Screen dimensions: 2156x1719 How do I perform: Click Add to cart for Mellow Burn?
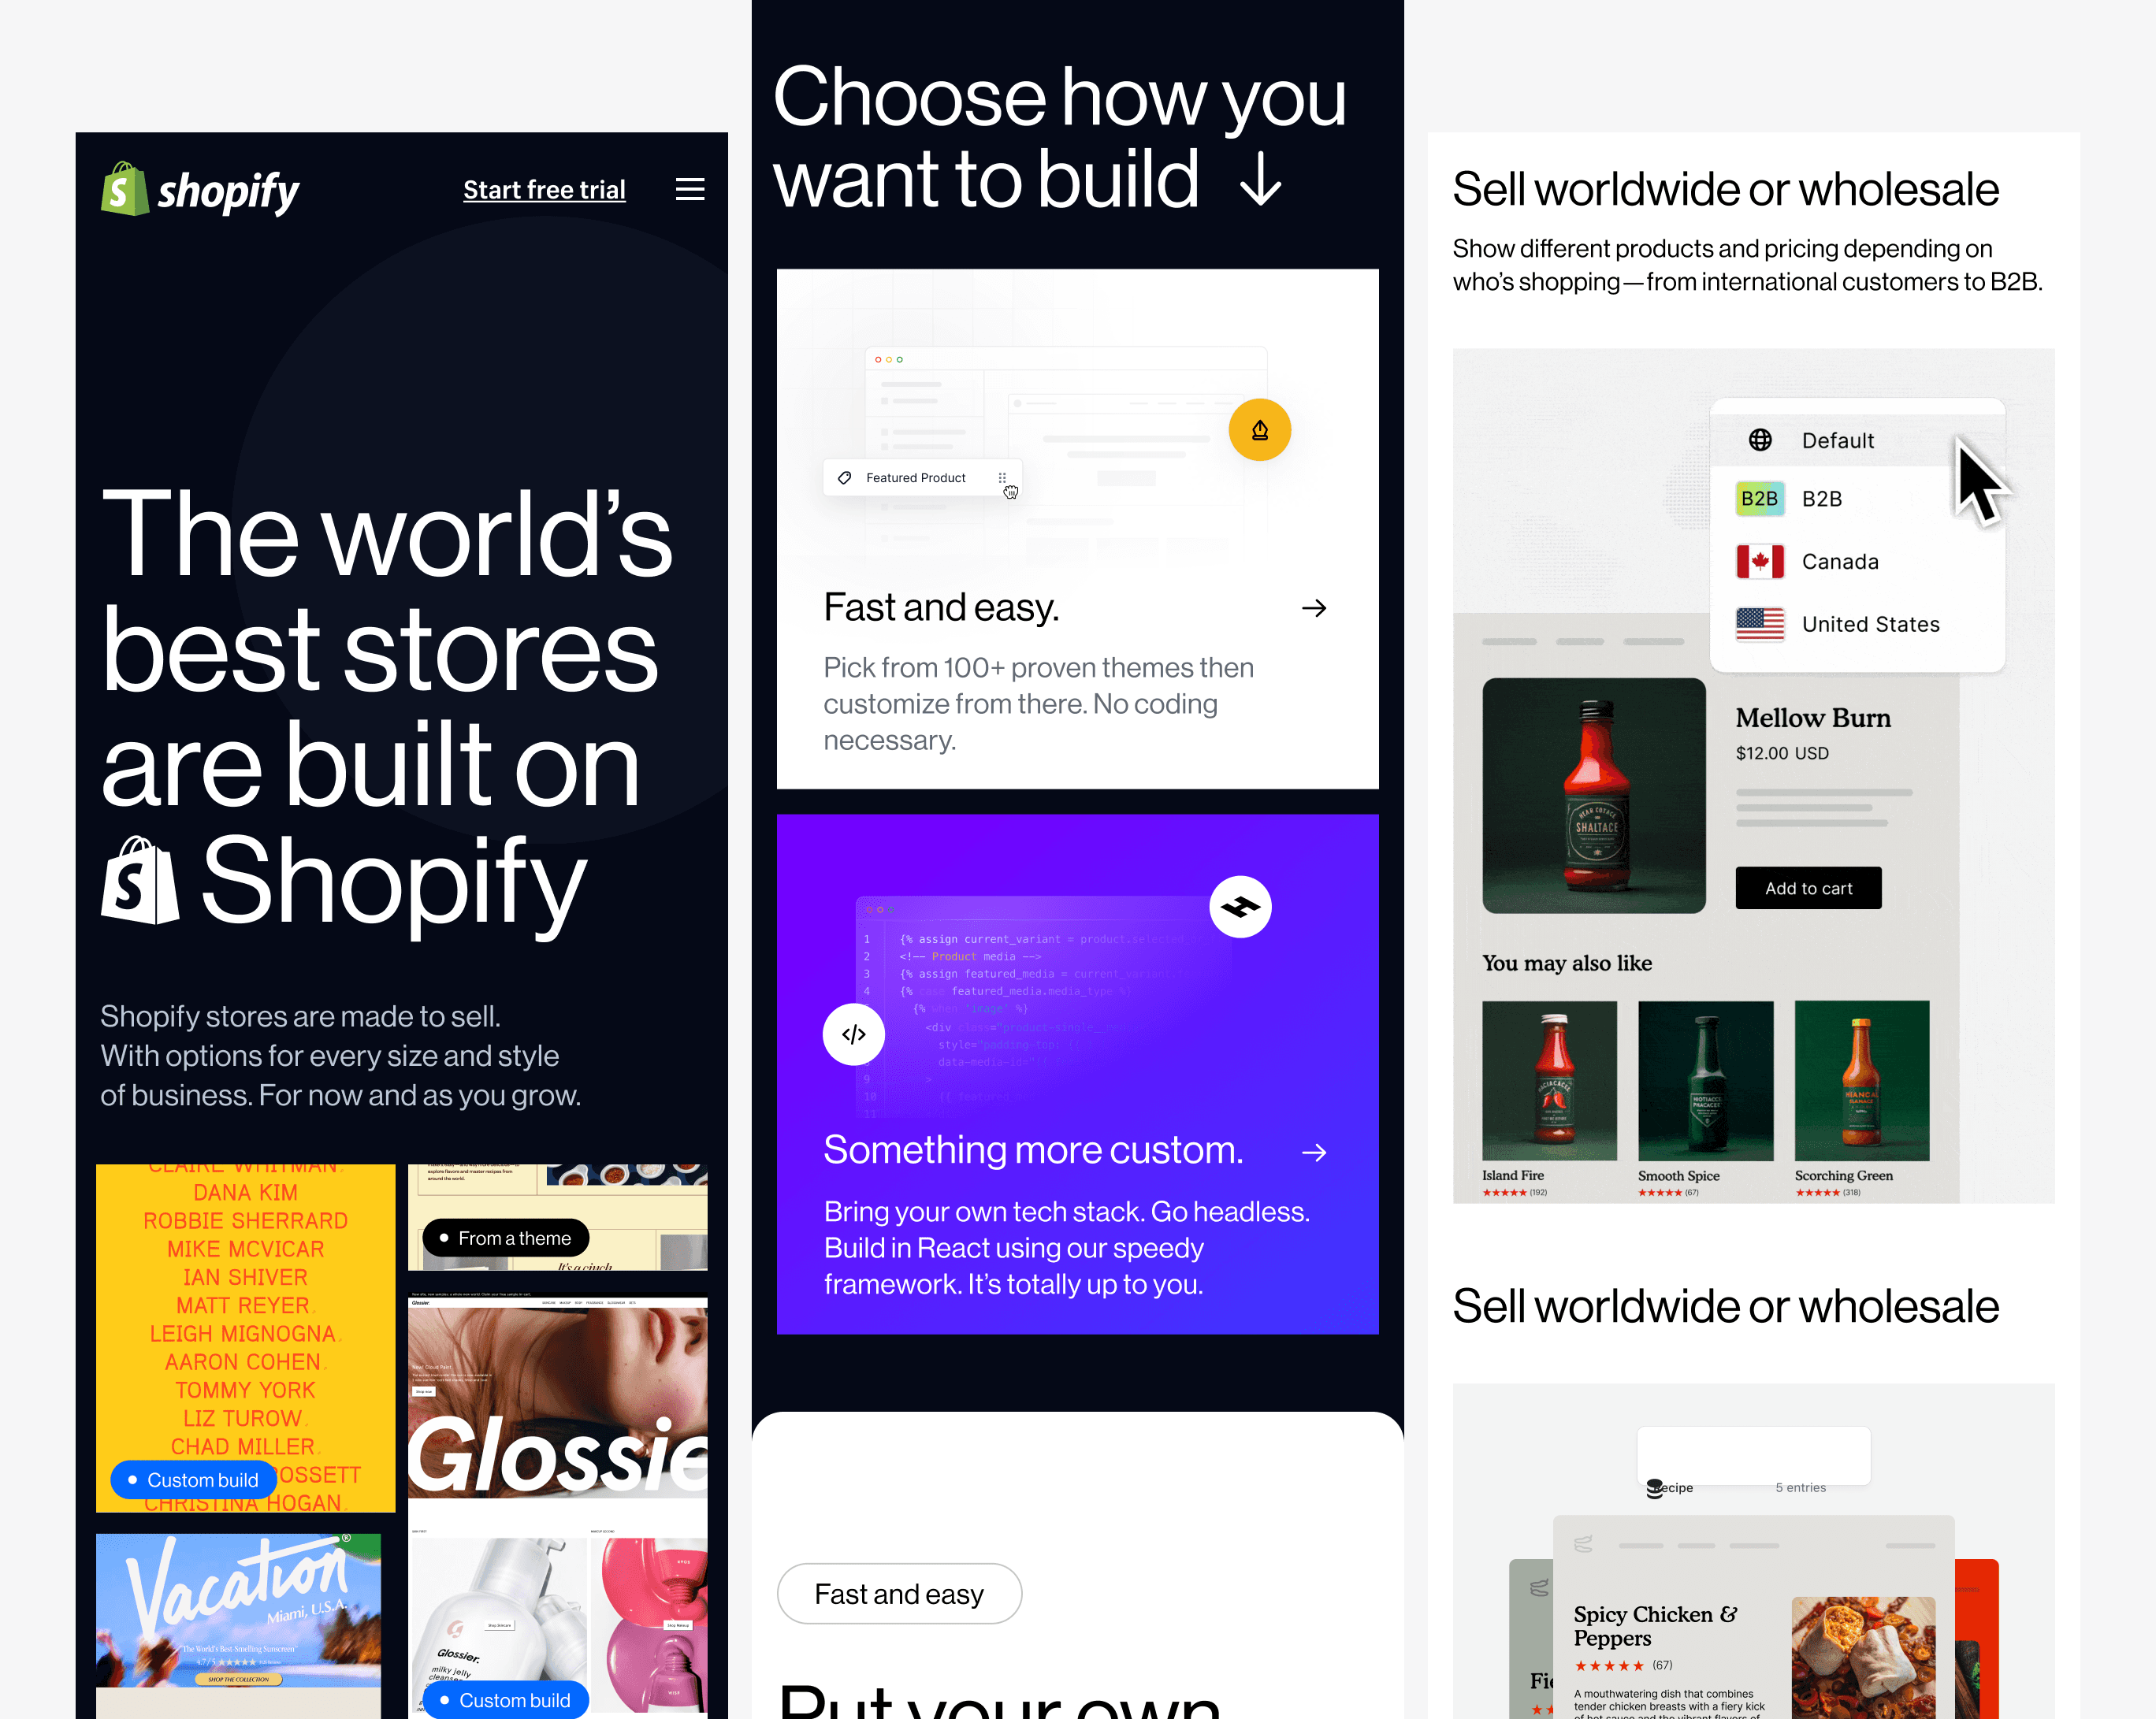click(x=1808, y=884)
